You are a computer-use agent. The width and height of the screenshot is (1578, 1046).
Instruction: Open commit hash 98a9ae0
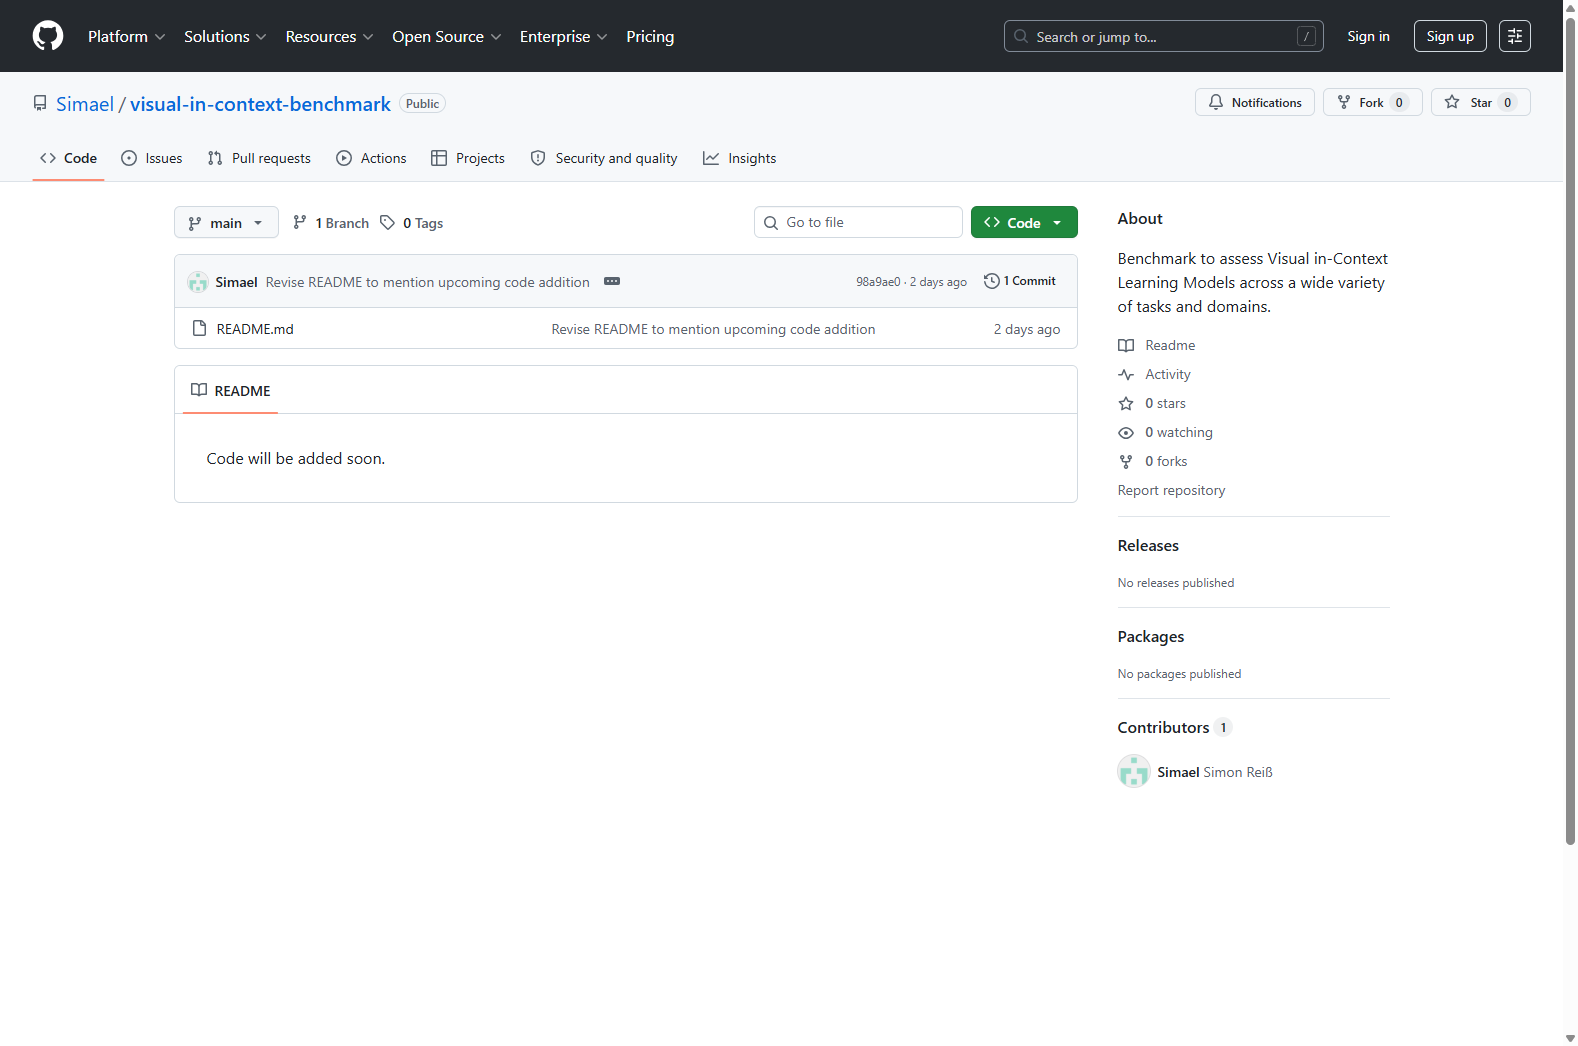click(x=878, y=282)
